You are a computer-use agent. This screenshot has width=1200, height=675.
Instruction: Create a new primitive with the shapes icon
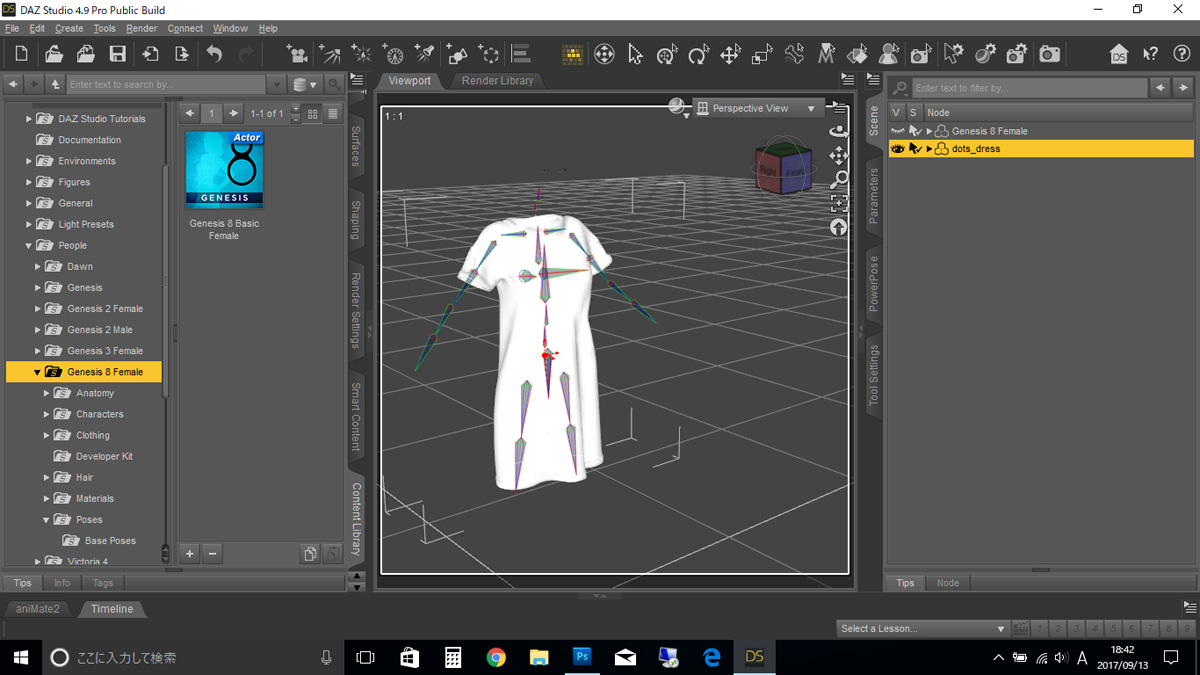coord(457,54)
